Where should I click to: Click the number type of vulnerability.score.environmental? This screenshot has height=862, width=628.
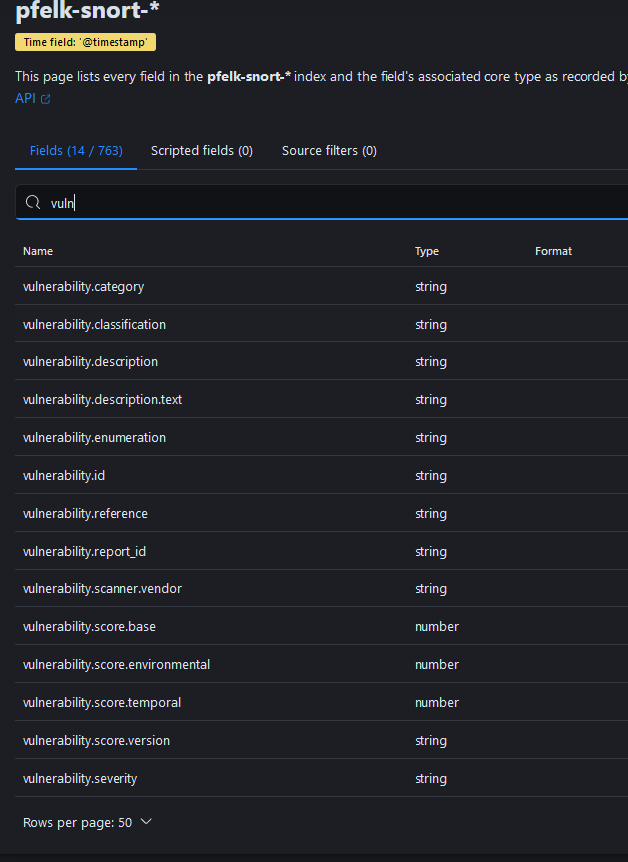(x=437, y=665)
